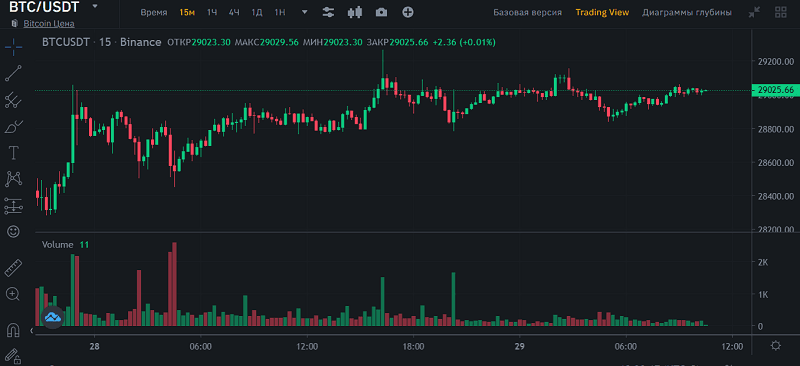
Task: Click the 28800.00 price axis label
Action: click(x=776, y=129)
